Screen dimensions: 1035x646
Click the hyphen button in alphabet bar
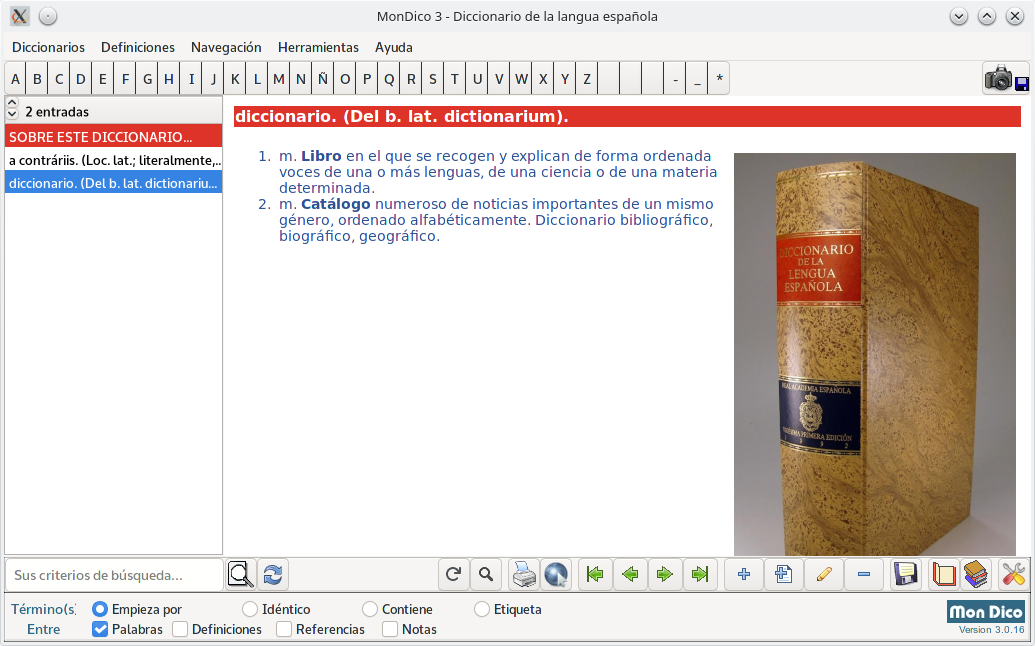[675, 79]
